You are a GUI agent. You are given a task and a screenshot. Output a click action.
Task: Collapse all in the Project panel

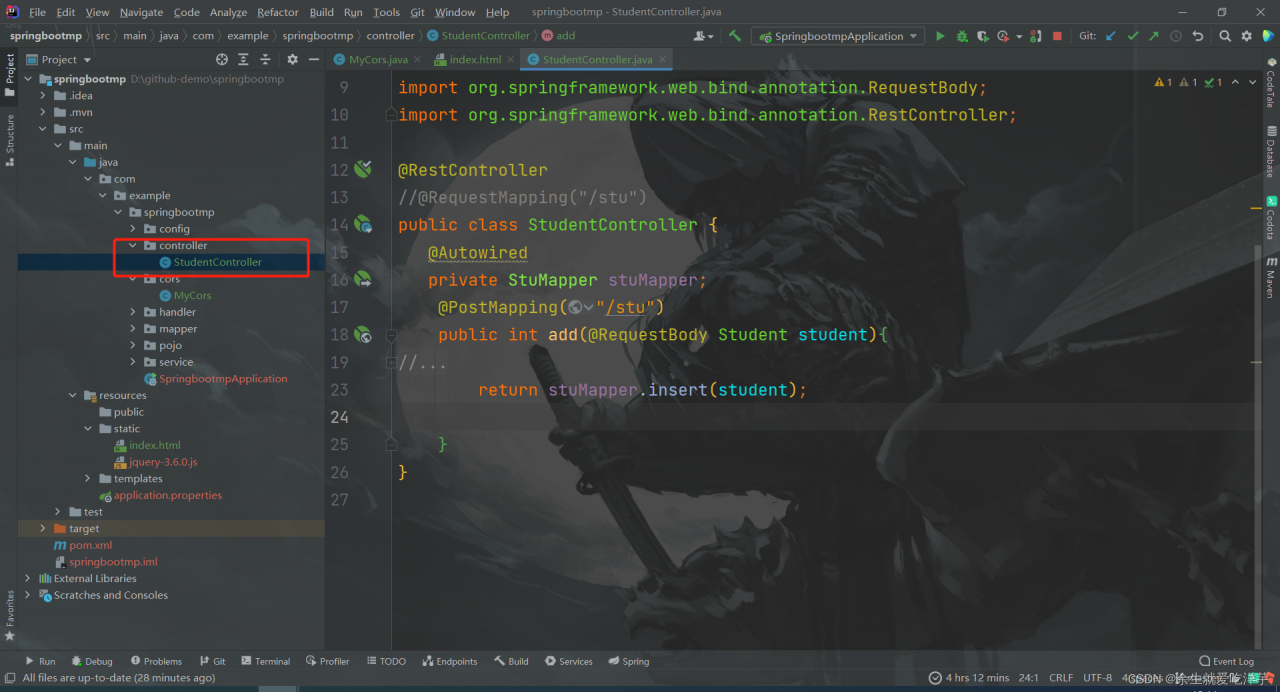[264, 60]
